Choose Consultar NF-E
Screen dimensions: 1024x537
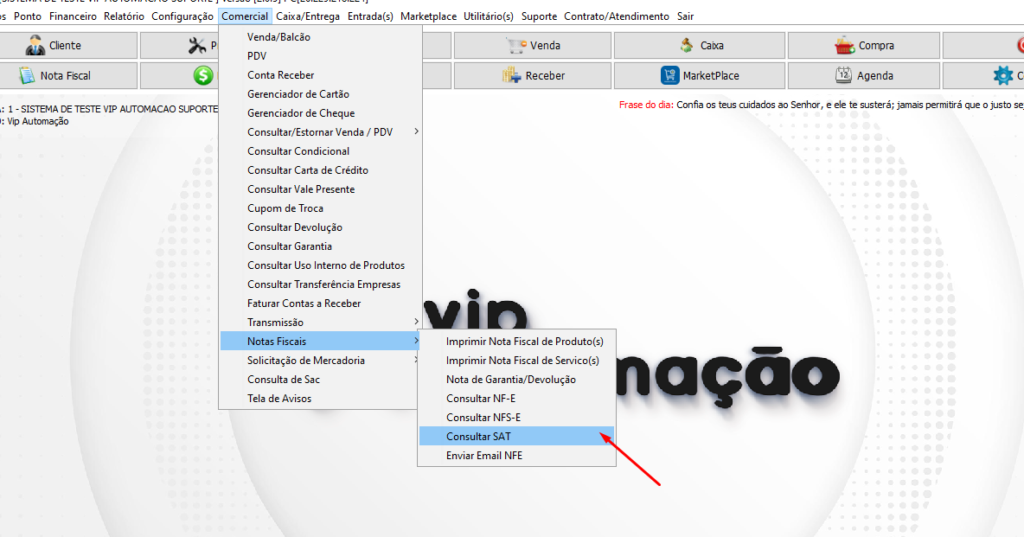point(517,398)
